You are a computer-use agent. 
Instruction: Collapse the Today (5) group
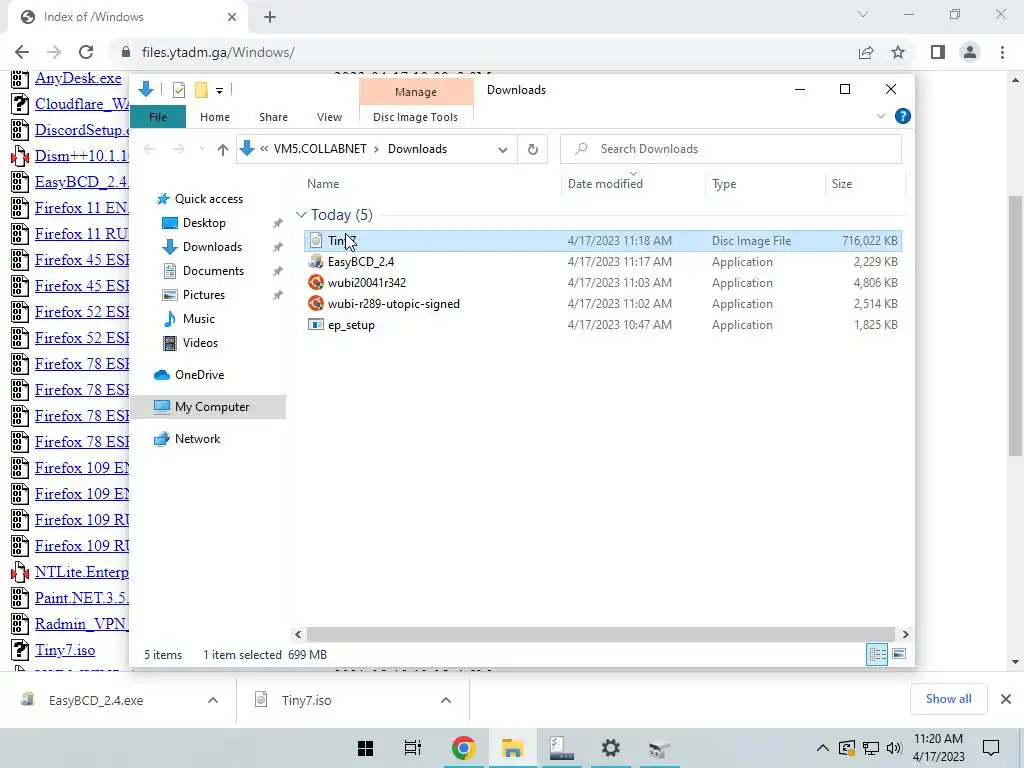pos(301,215)
